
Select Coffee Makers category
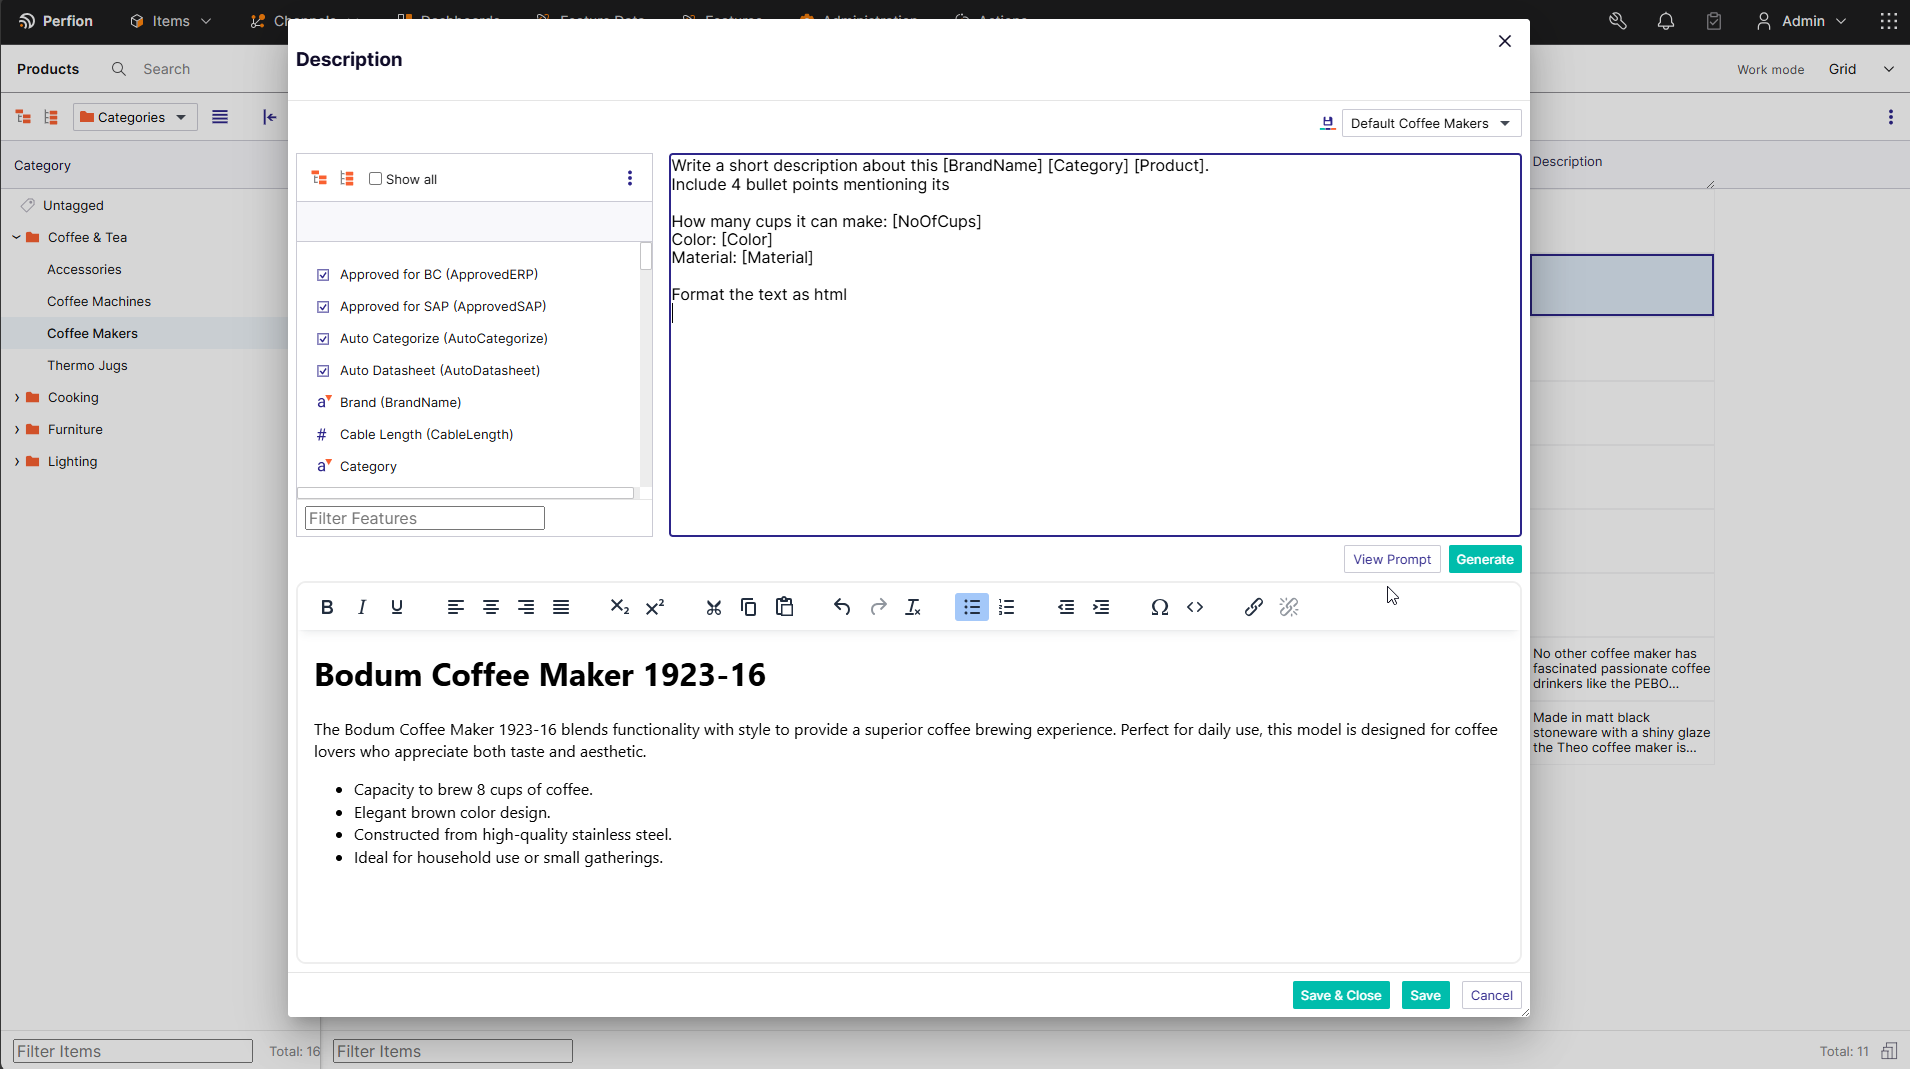coord(92,333)
